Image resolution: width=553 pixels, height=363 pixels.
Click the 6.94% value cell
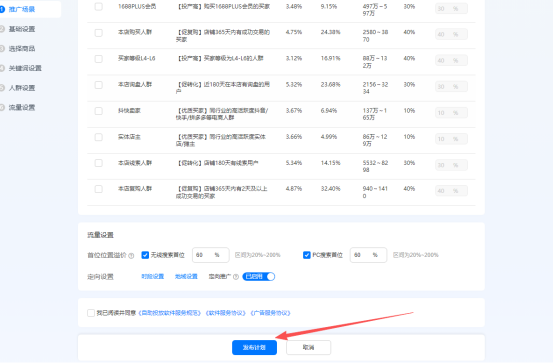click(329, 110)
